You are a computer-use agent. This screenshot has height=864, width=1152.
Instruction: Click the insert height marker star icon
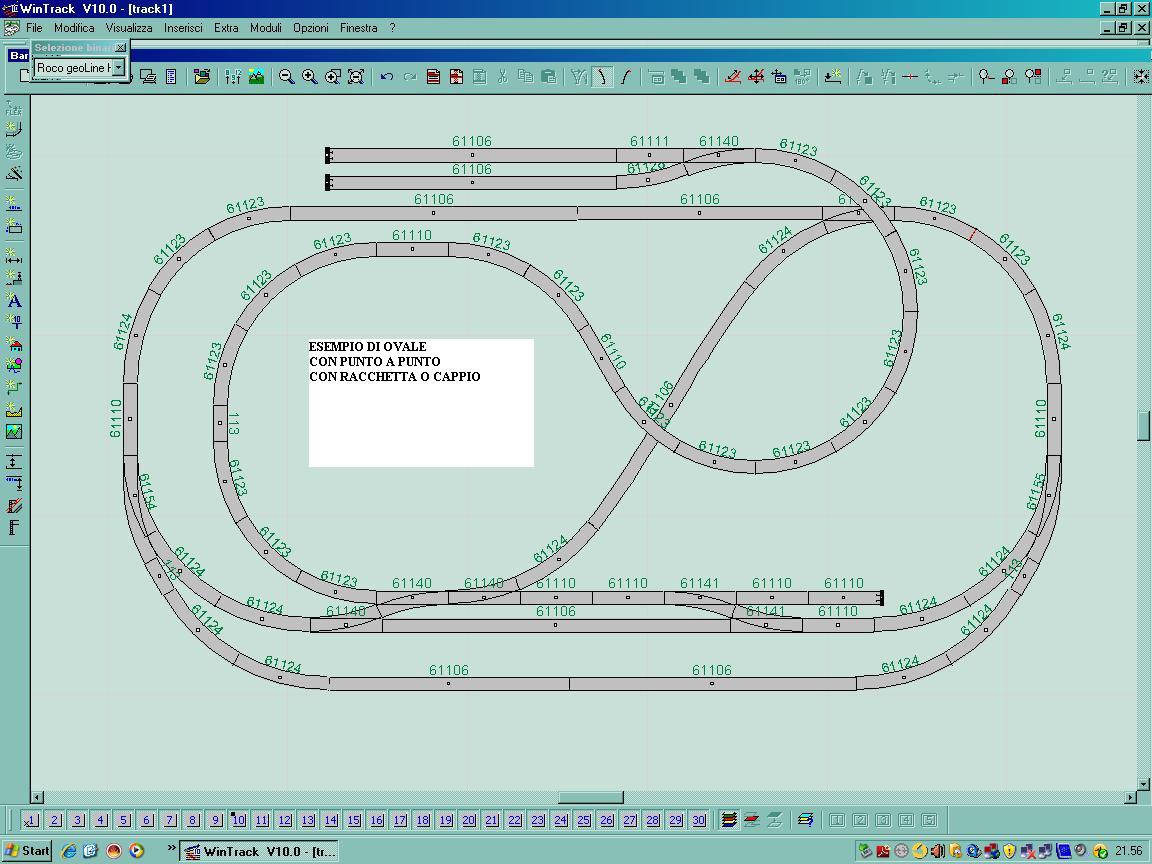point(832,76)
